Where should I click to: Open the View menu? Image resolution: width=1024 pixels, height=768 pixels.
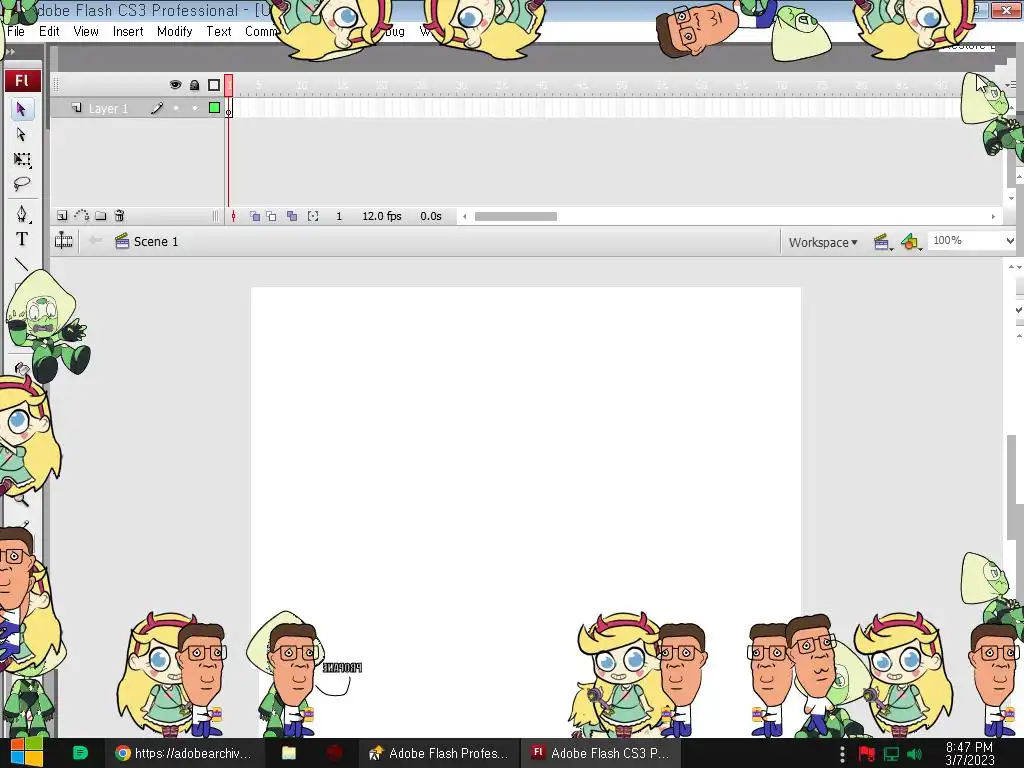coord(86,31)
